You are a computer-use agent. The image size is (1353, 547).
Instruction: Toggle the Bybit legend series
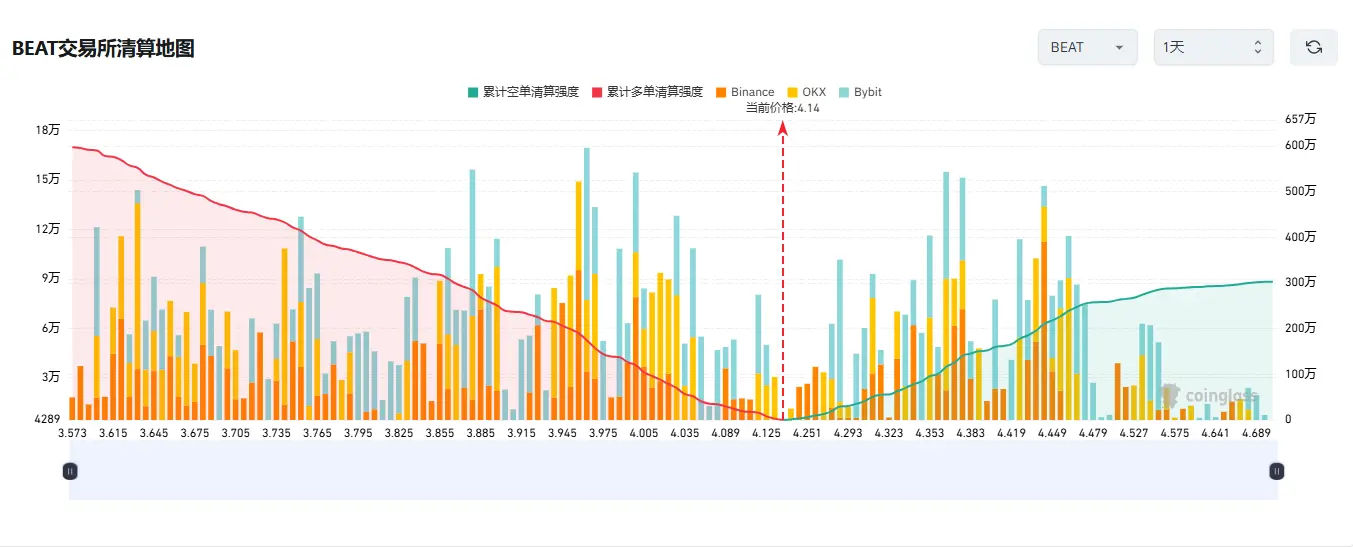860,92
